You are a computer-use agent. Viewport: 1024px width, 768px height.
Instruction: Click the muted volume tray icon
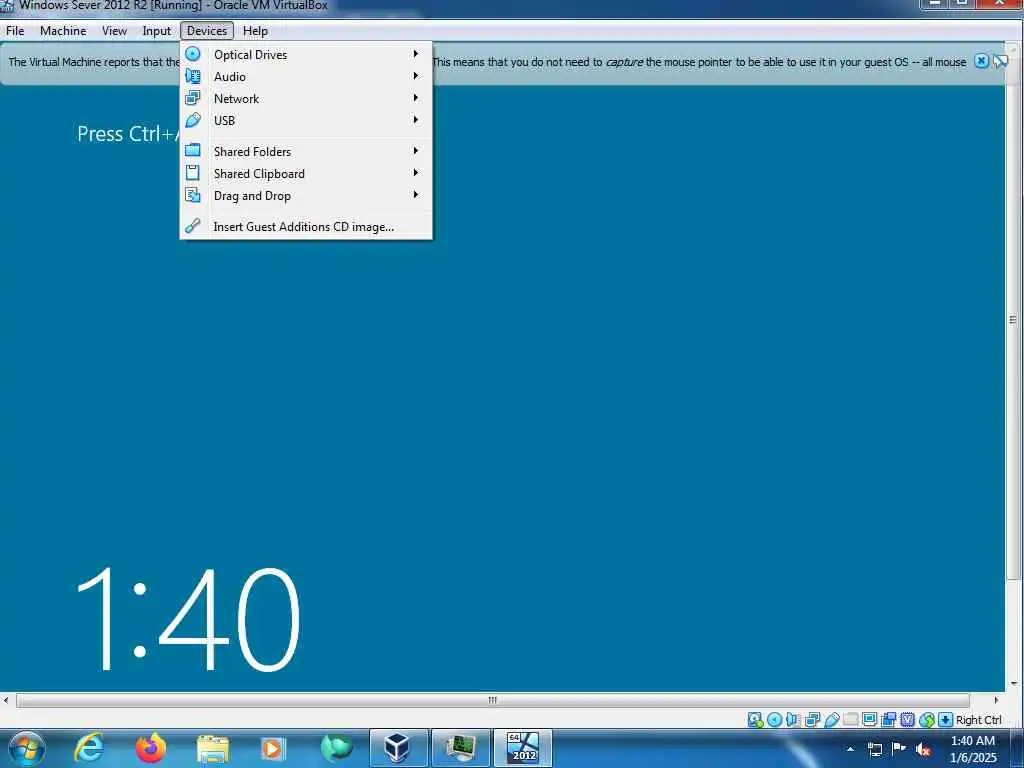(923, 749)
